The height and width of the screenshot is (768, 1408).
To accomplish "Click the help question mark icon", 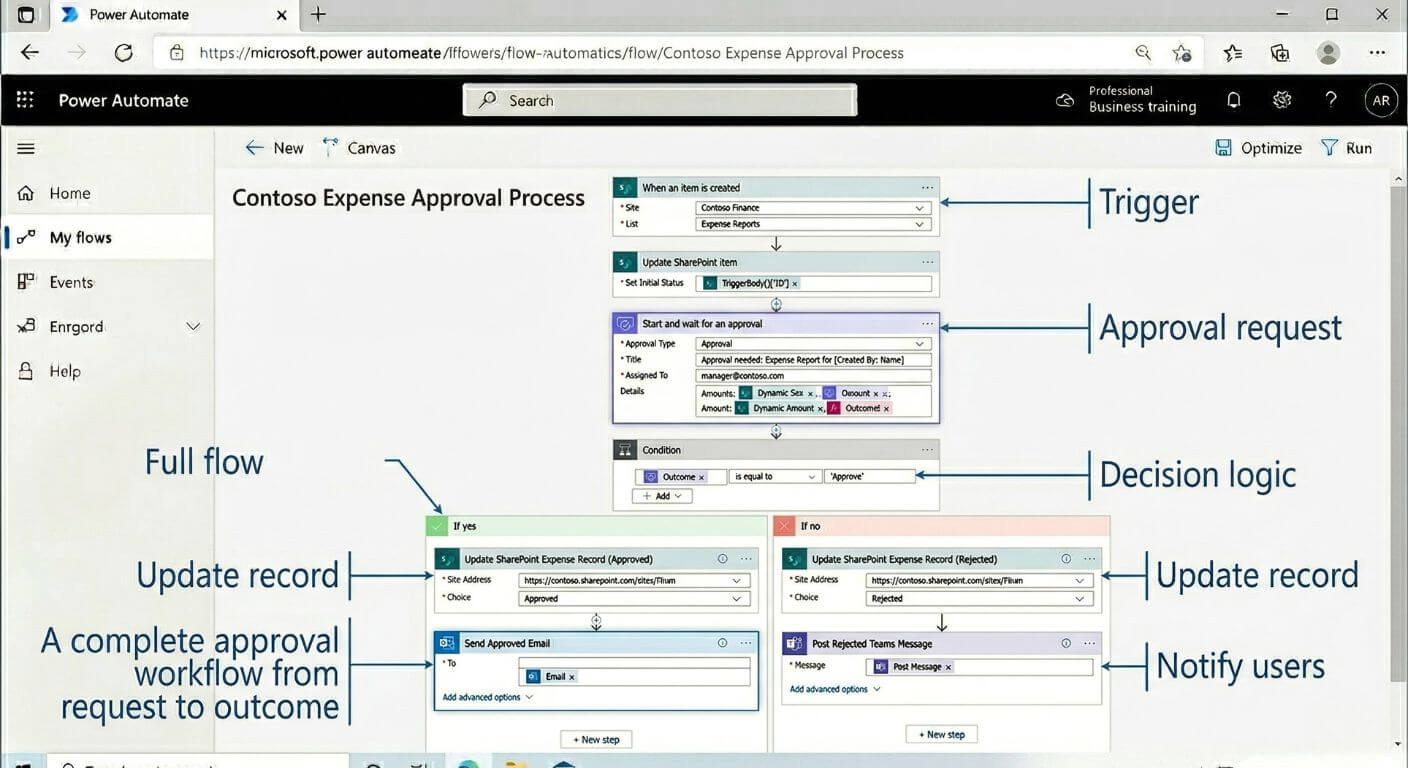I will click(1330, 100).
